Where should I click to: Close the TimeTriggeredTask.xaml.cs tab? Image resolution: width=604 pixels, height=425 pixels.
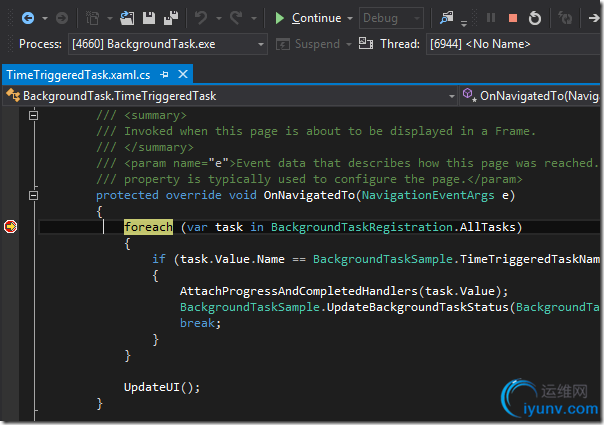pos(183,74)
